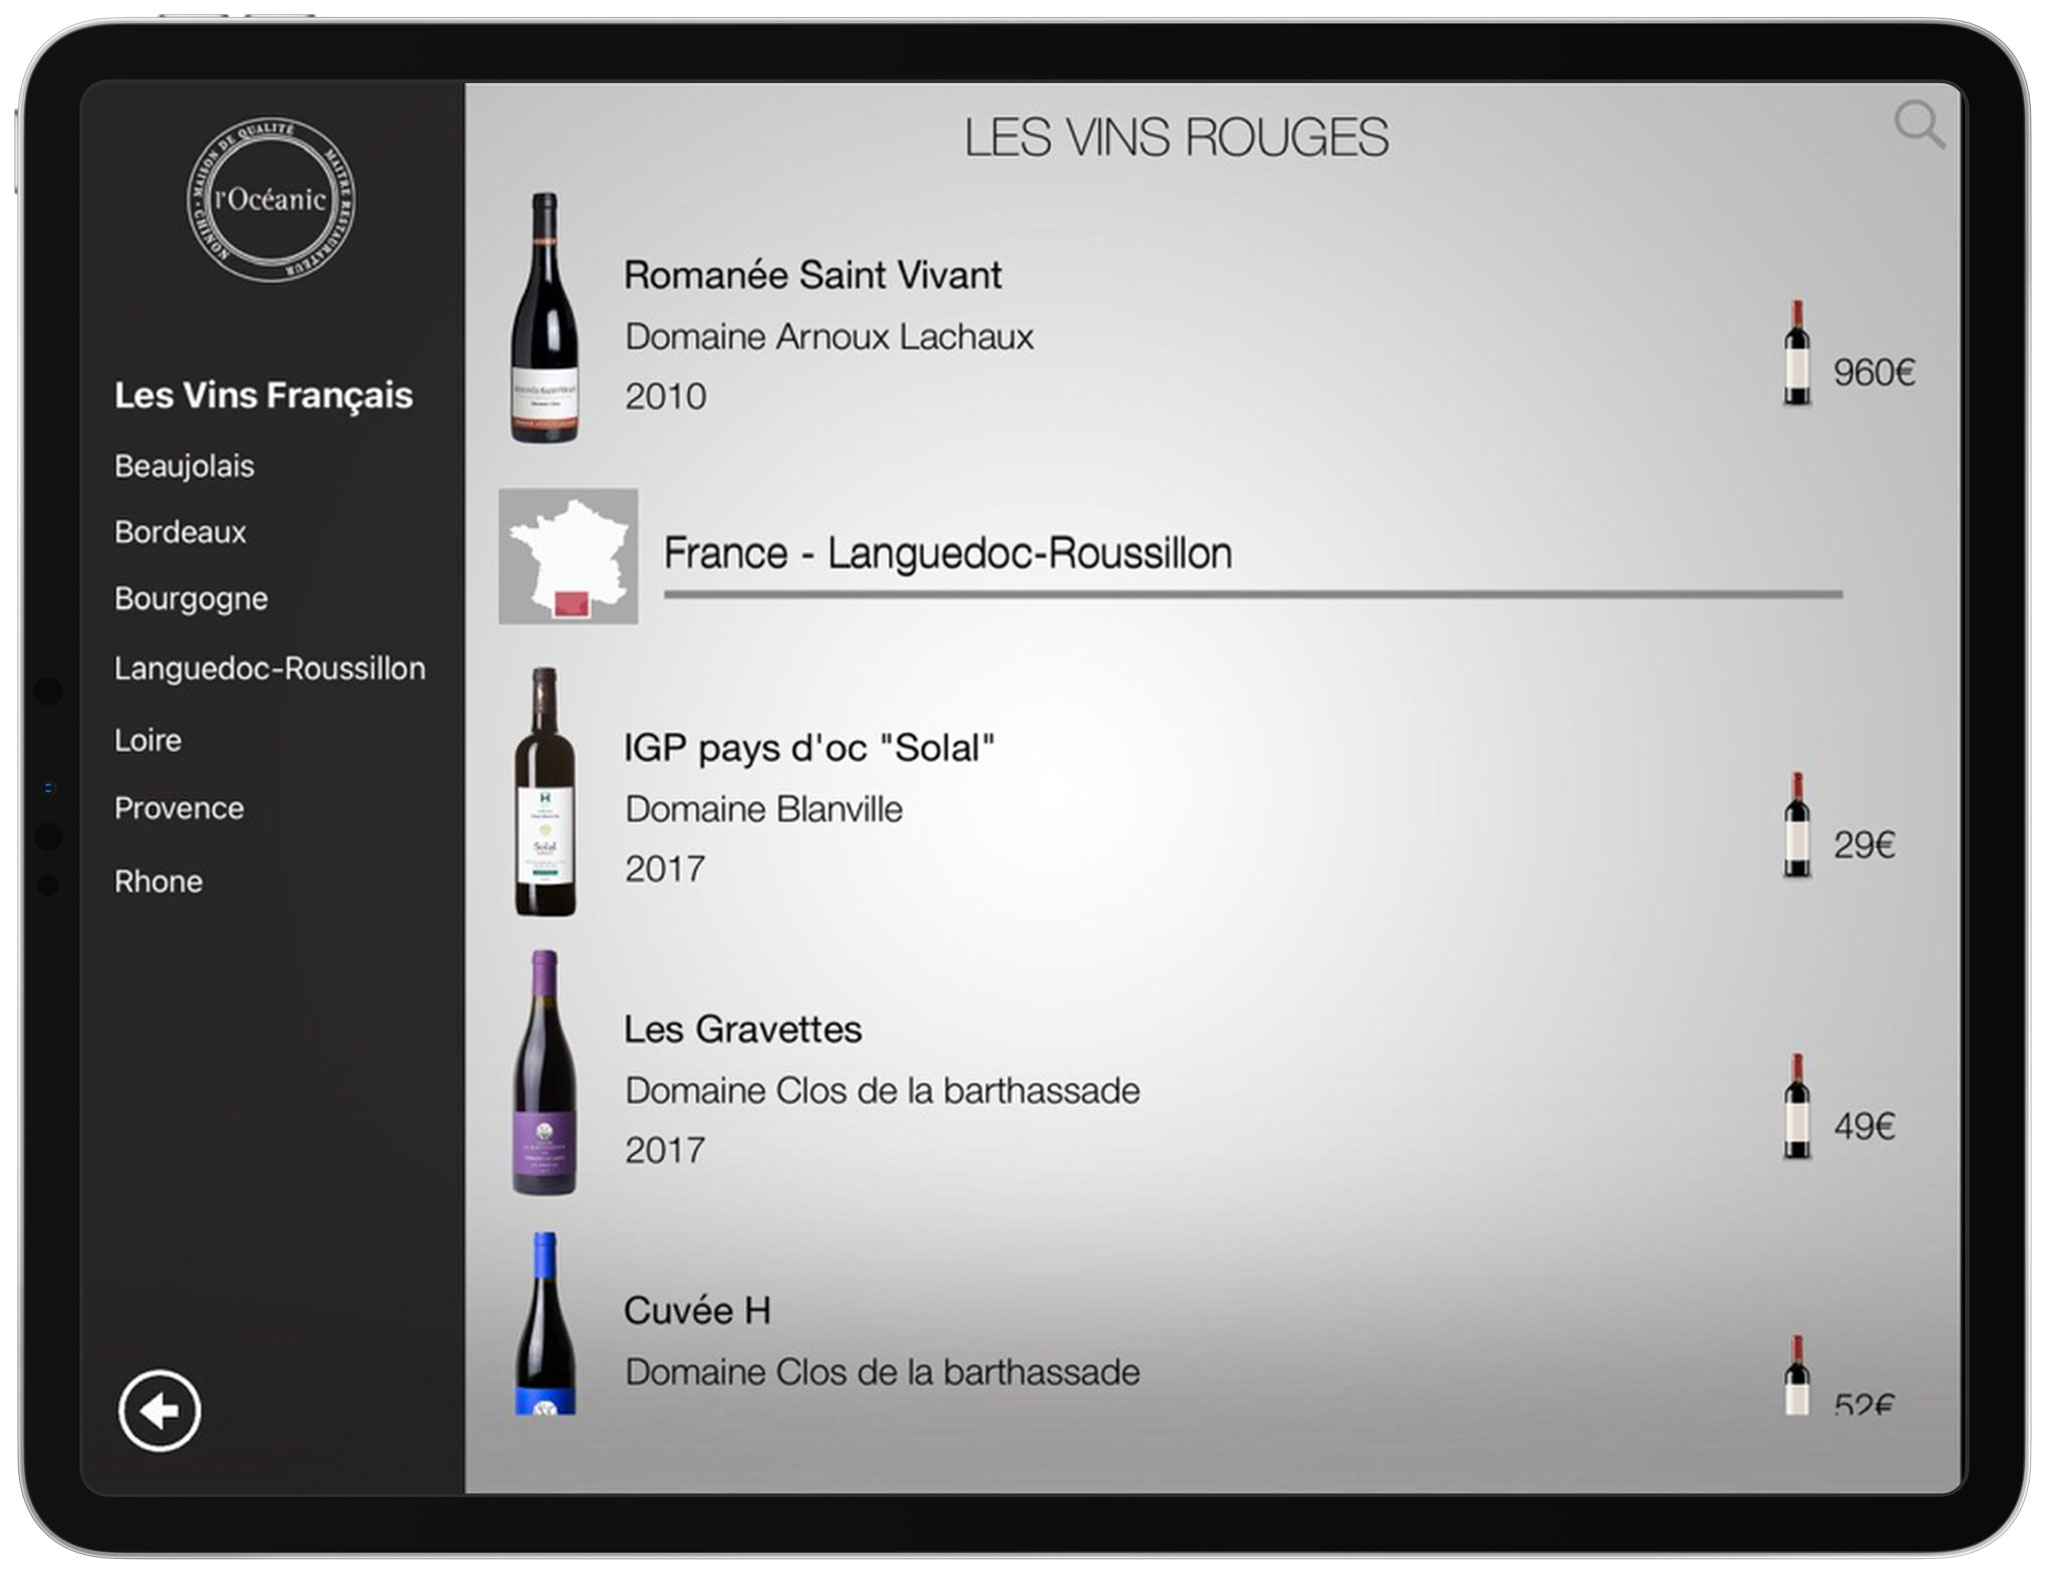2048x1576 pixels.
Task: Tap the bottle icon beside 960€
Action: 1797,353
